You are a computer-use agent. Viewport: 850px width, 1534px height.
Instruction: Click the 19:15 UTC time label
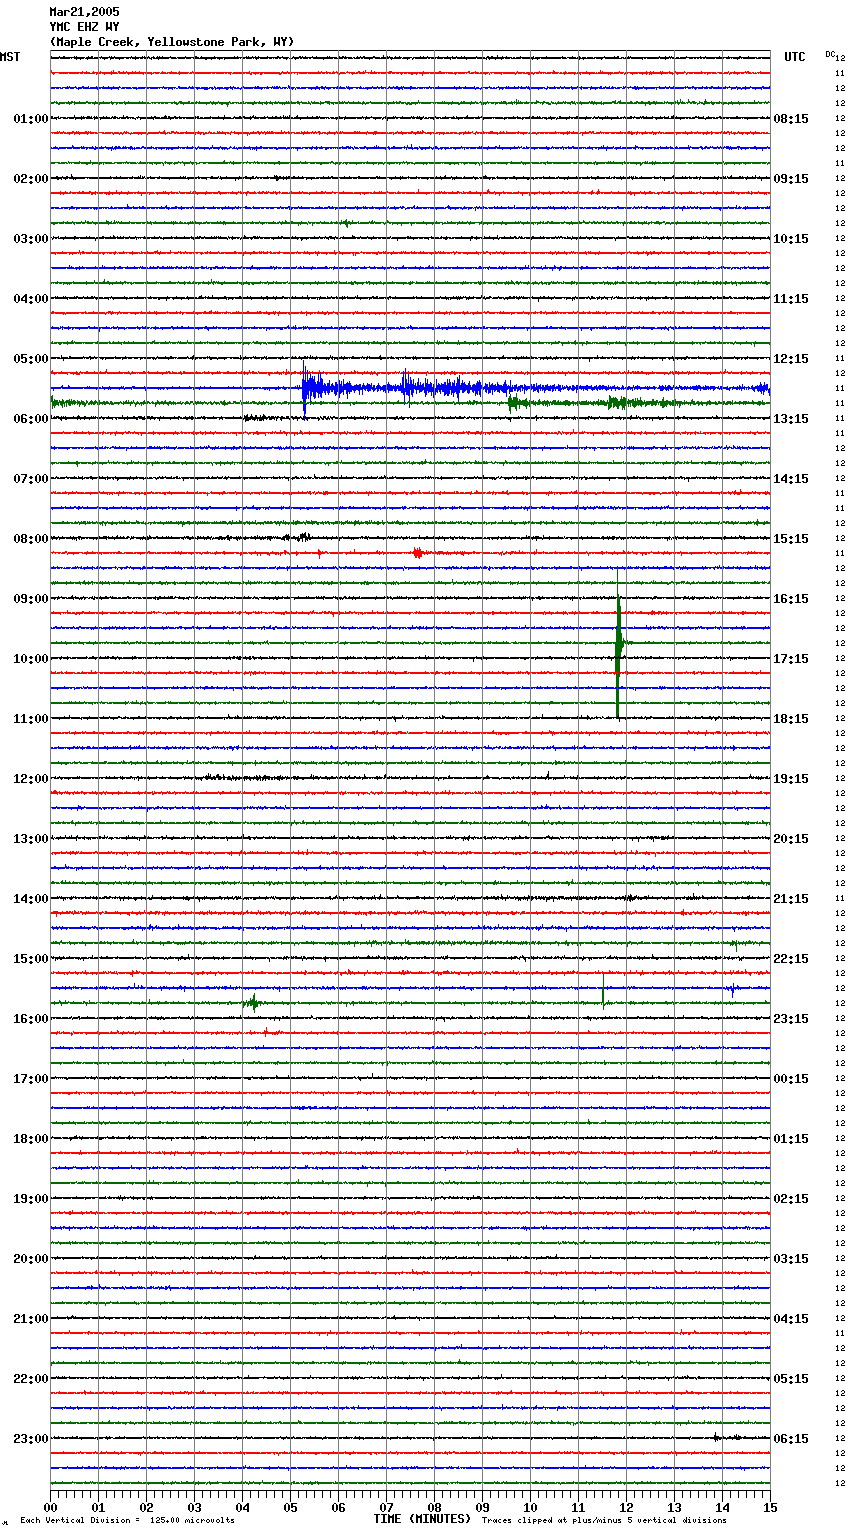[791, 779]
